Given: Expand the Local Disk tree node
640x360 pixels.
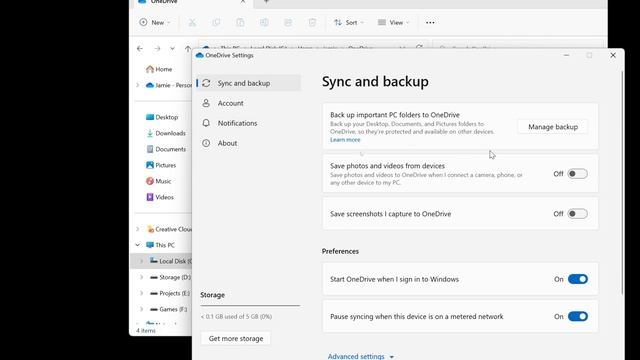Looking at the screenshot, I should tap(141, 261).
